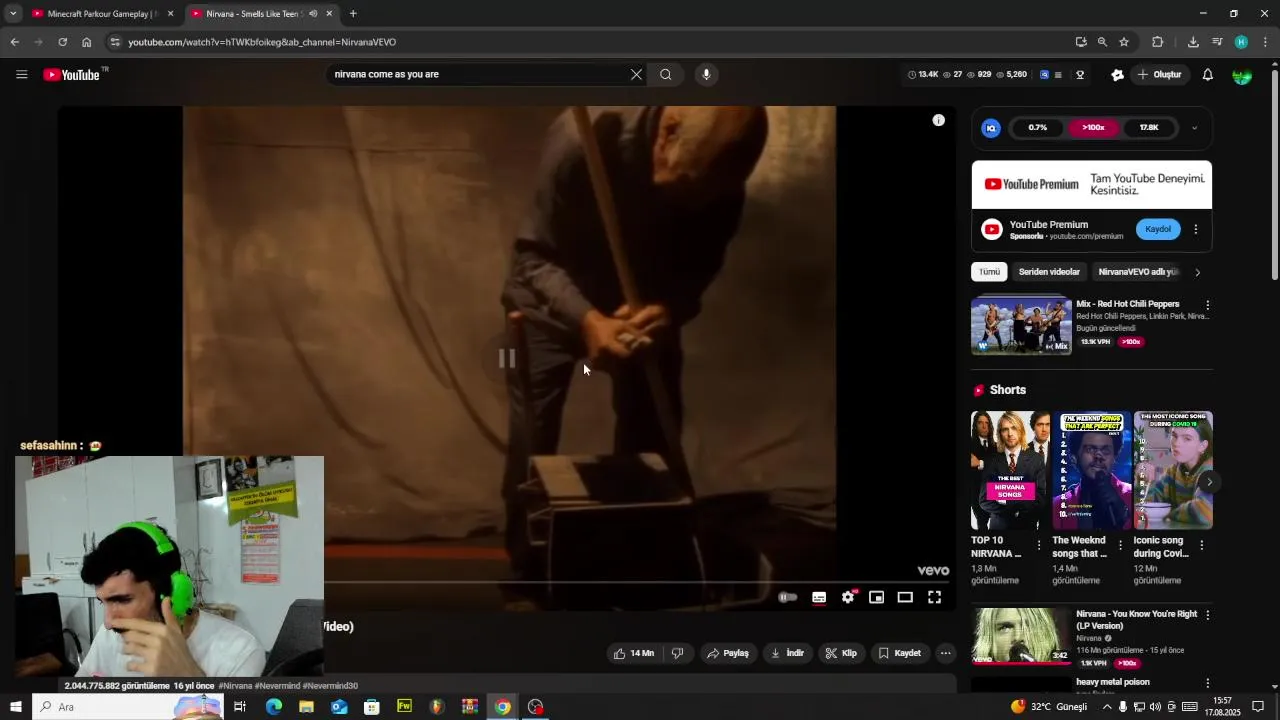Viewport: 1280px width, 720px height.
Task: Open the vidIQ list menu icon
Action: click(x=1057, y=74)
